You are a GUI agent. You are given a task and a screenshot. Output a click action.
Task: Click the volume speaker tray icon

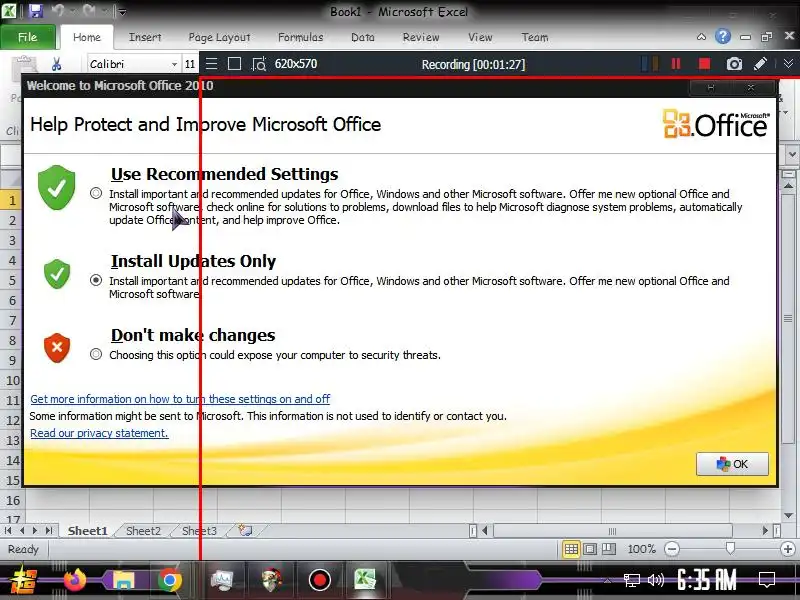click(656, 580)
